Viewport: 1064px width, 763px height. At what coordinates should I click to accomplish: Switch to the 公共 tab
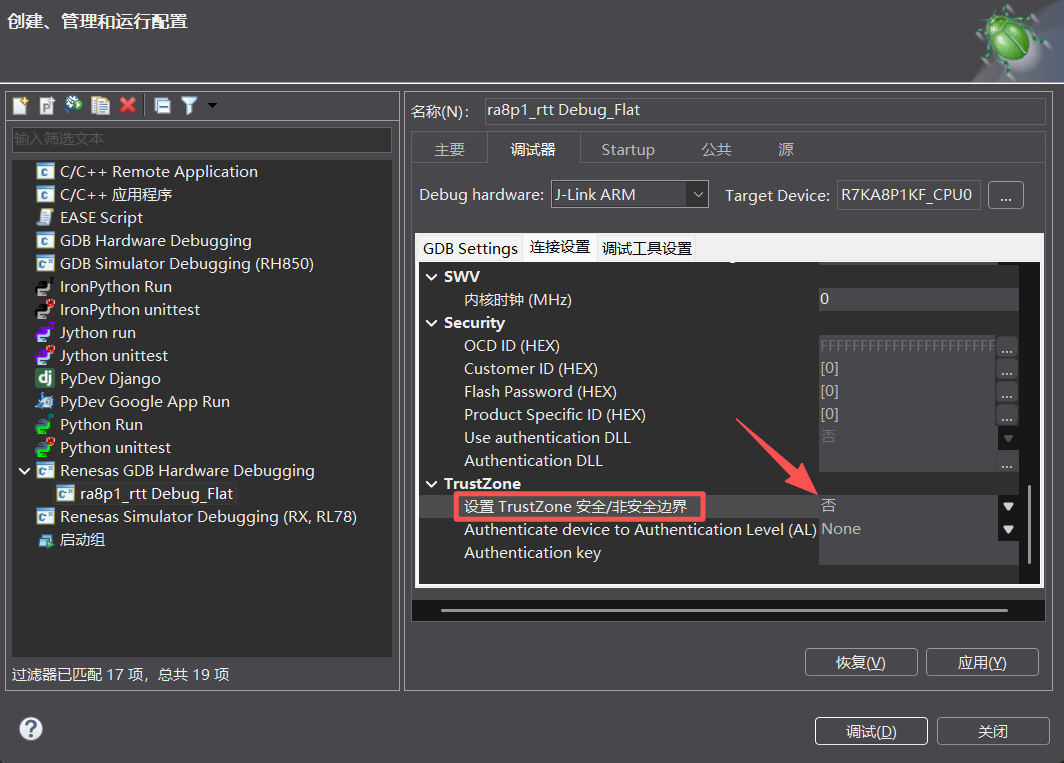716,149
